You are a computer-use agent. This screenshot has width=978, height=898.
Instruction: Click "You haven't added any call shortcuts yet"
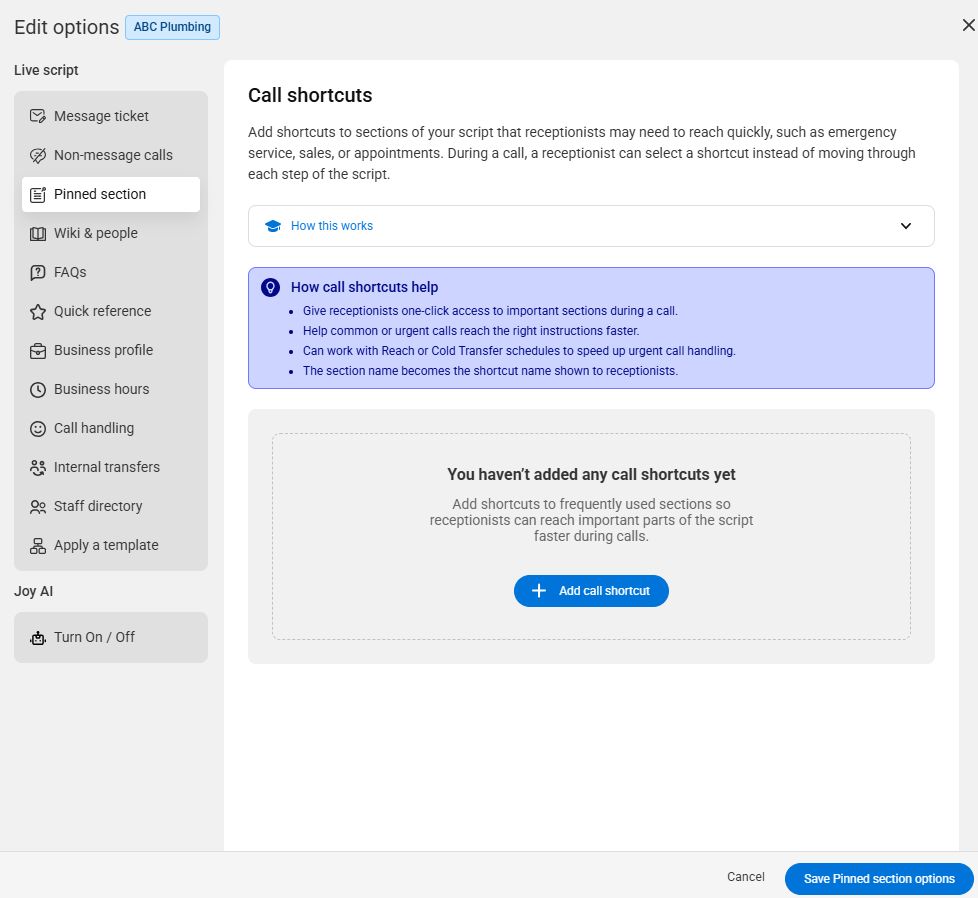pos(591,475)
